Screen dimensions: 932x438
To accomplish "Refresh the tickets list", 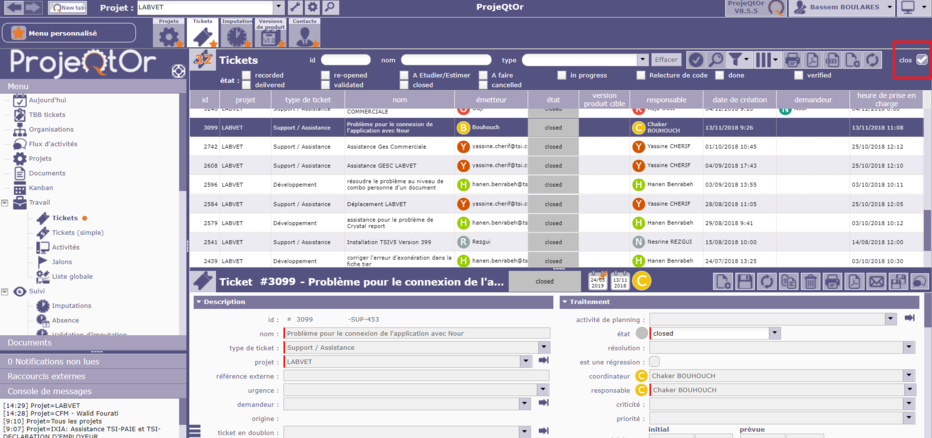I will [873, 60].
